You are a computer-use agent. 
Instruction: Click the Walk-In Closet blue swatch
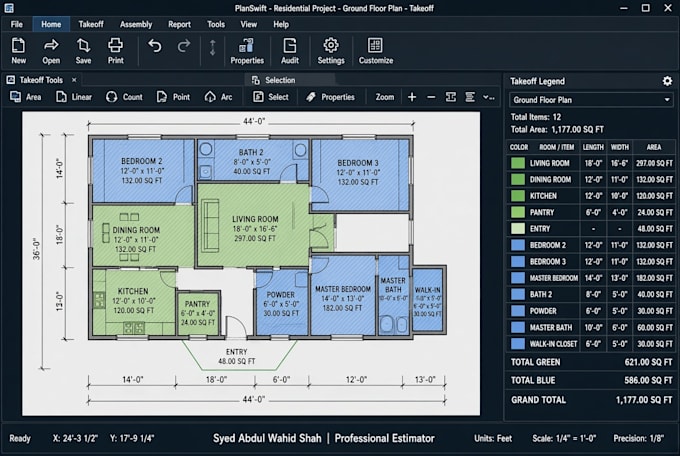click(518, 344)
